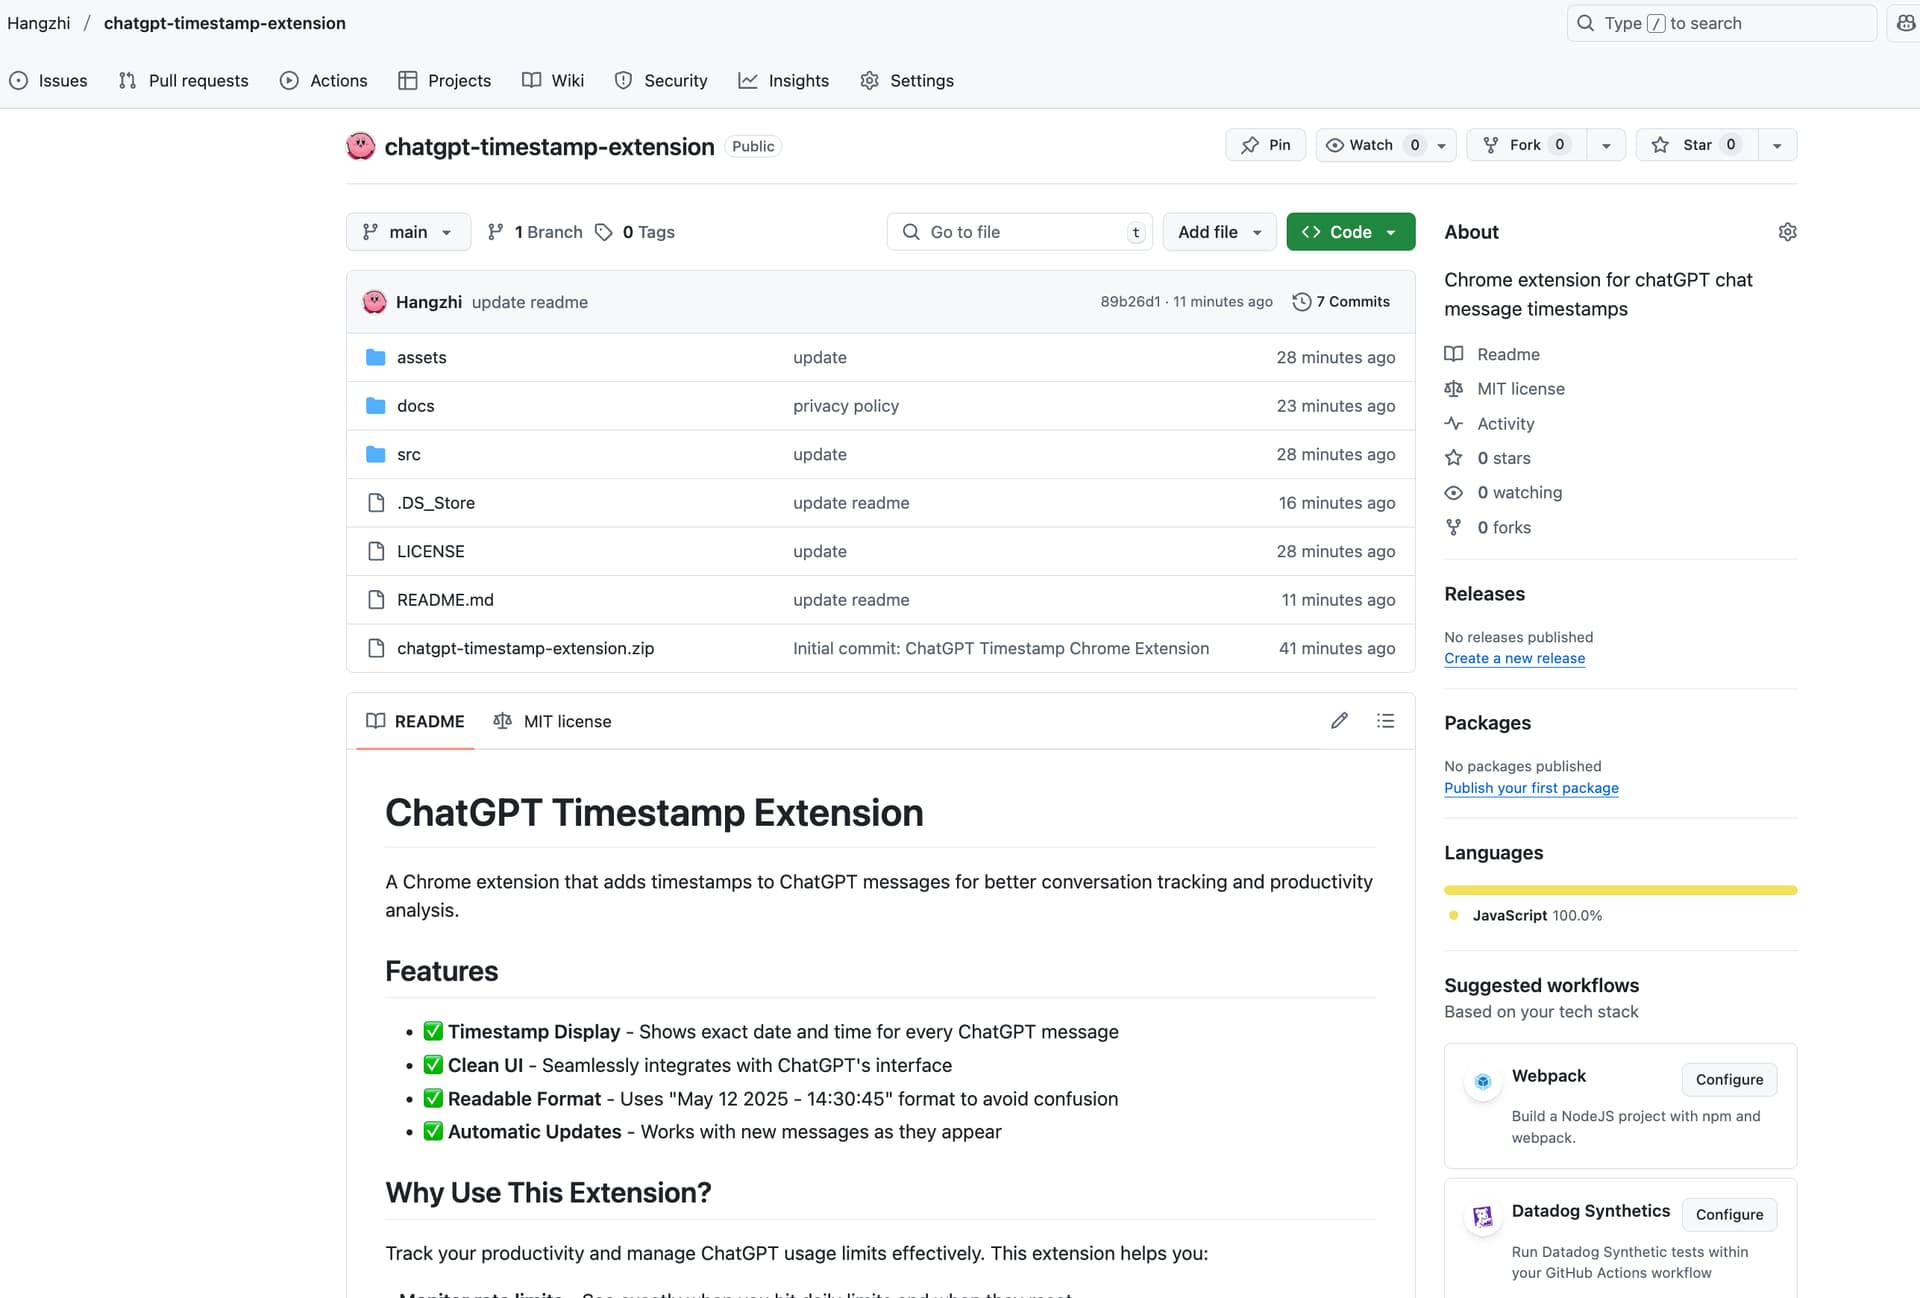Go to the Wiki tab
The image size is (1920, 1298).
553,81
